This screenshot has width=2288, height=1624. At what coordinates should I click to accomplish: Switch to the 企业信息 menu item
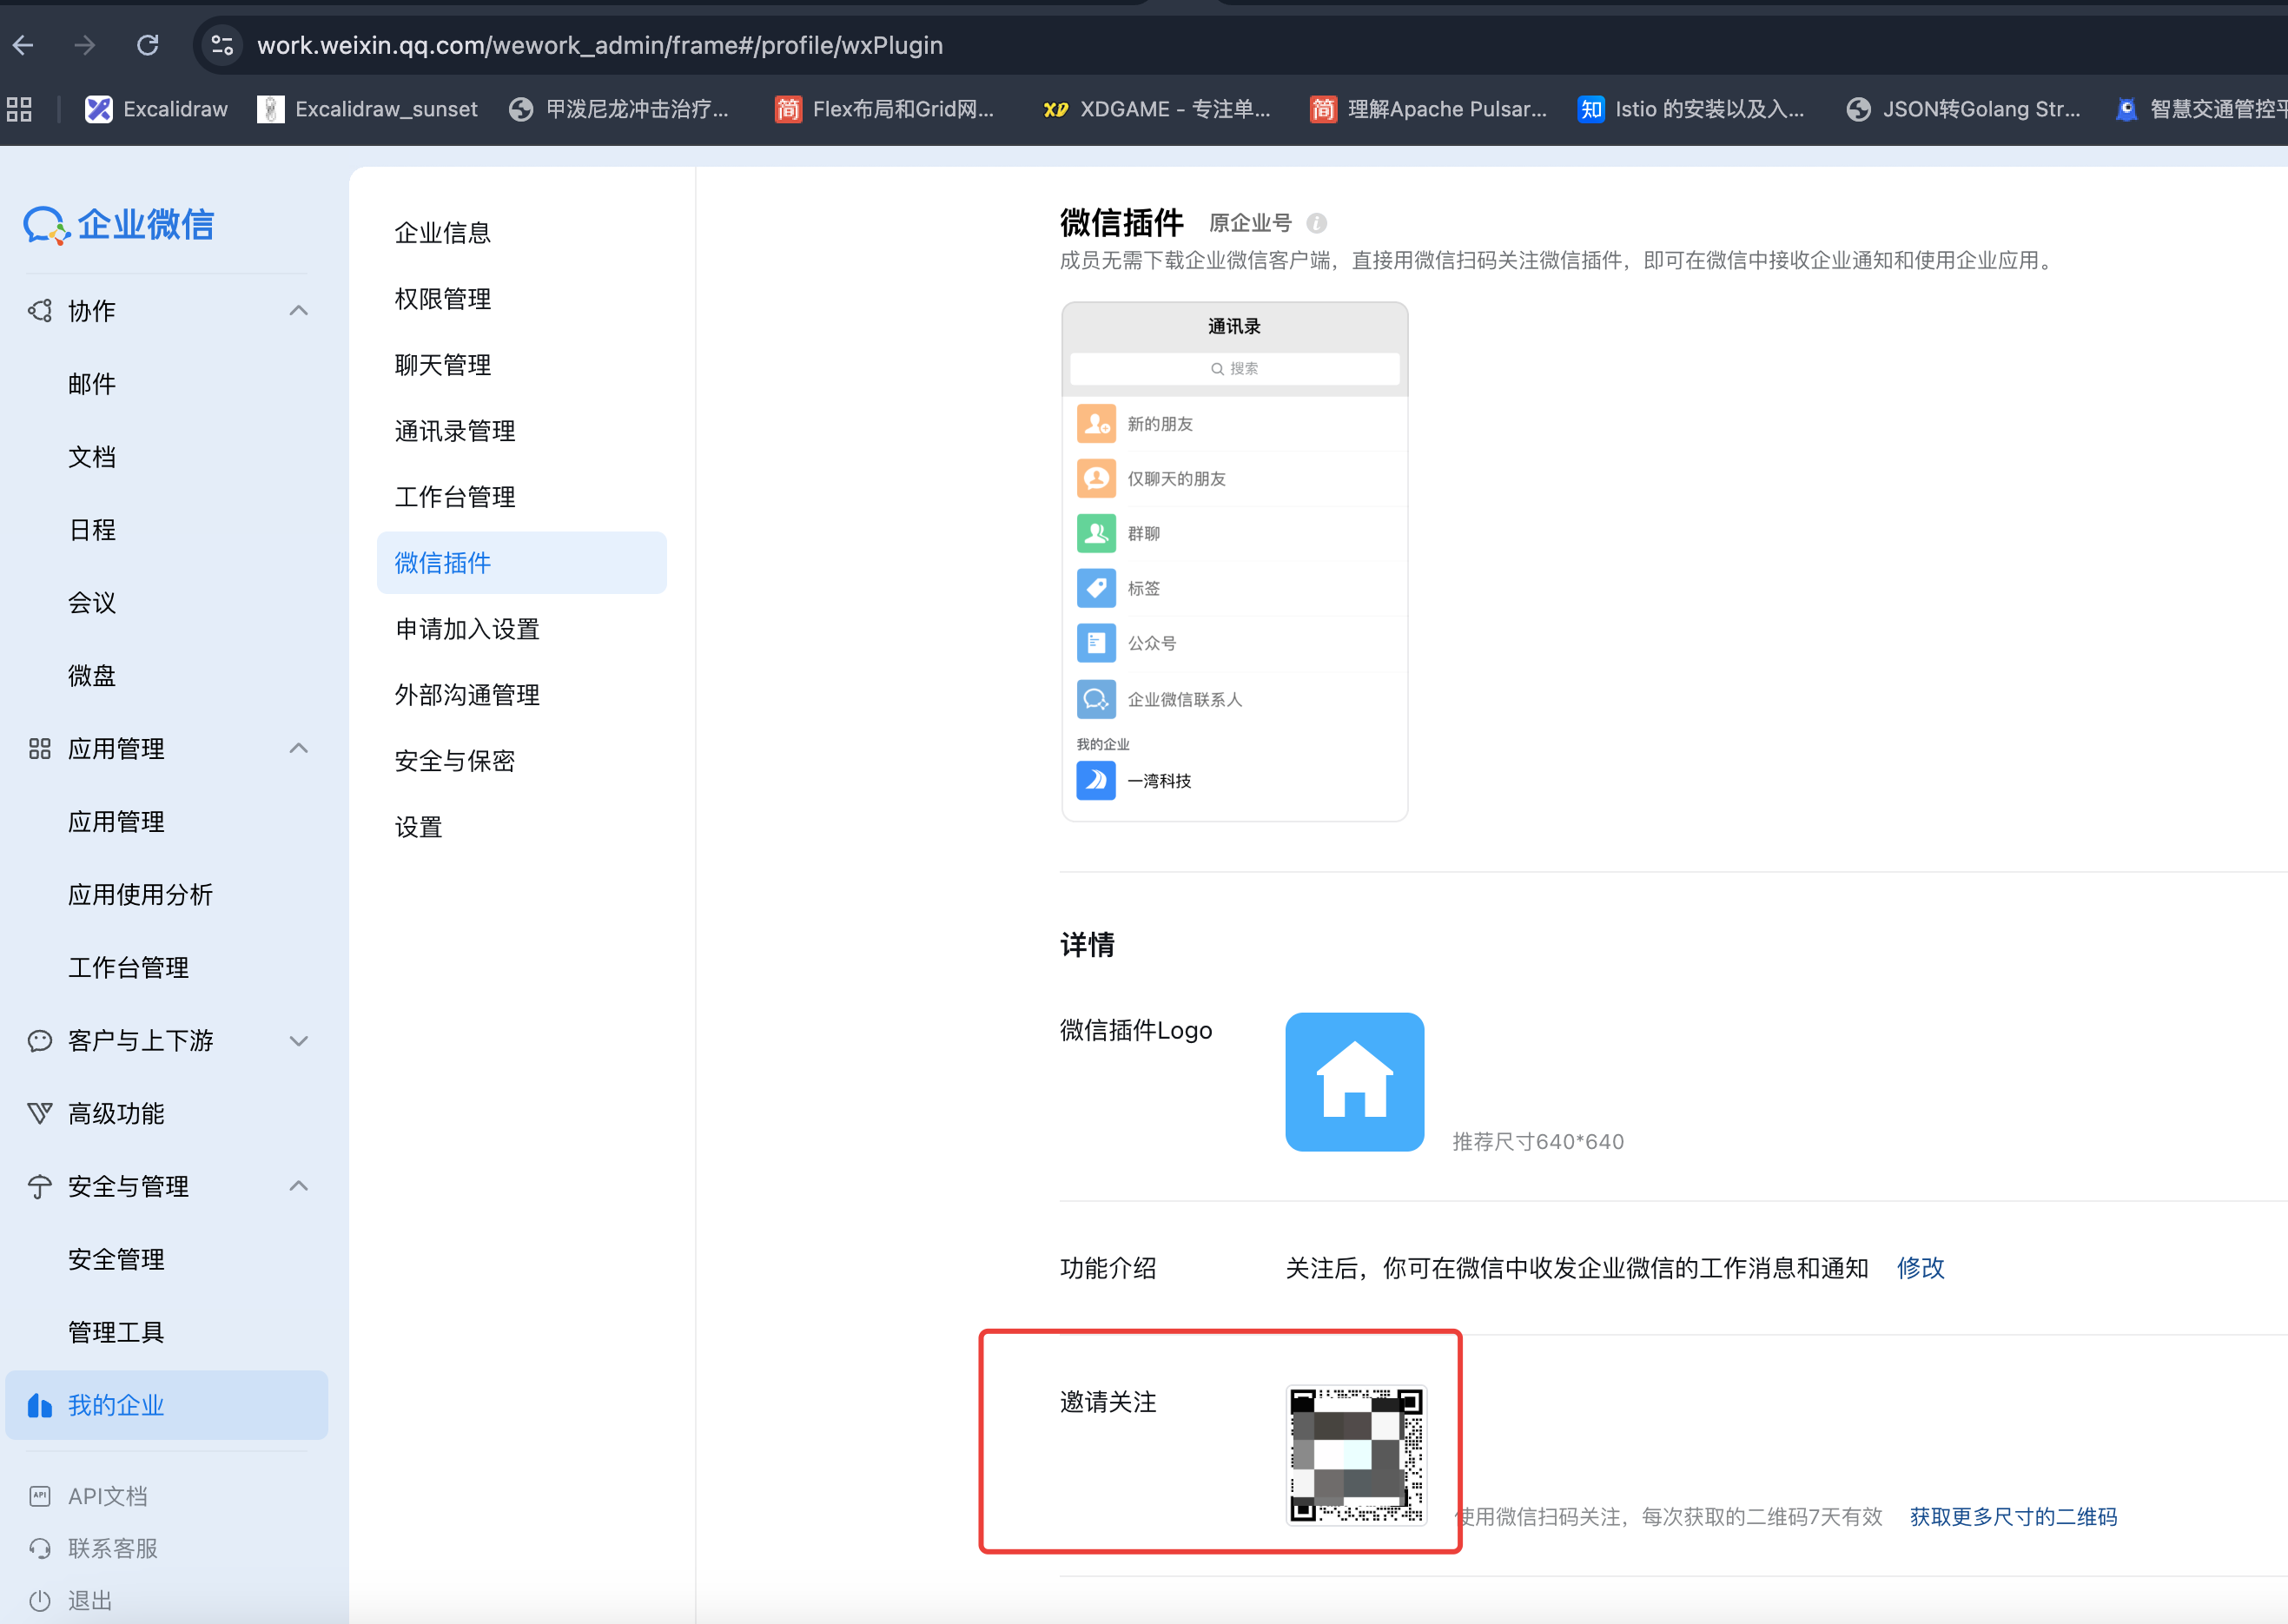(442, 232)
